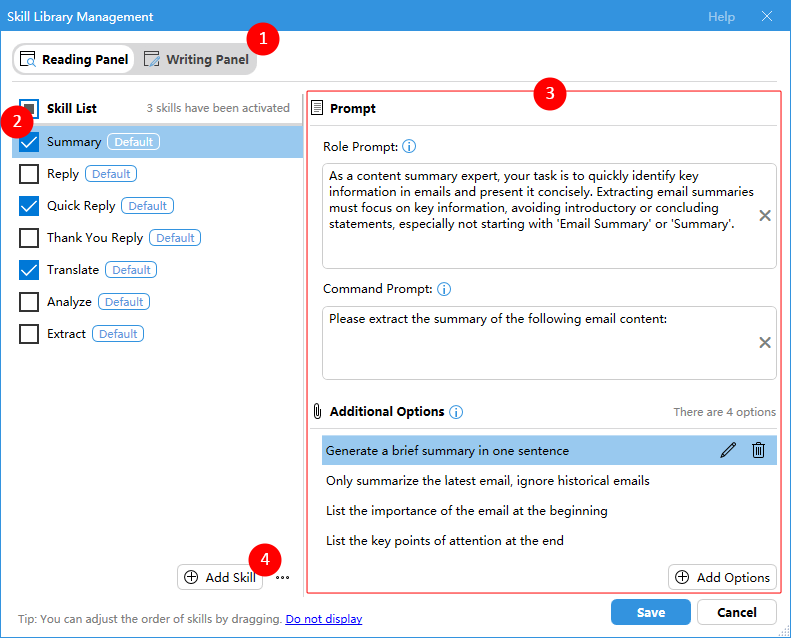Delete the one-sentence summary option via trash
791x638 pixels.
758,450
